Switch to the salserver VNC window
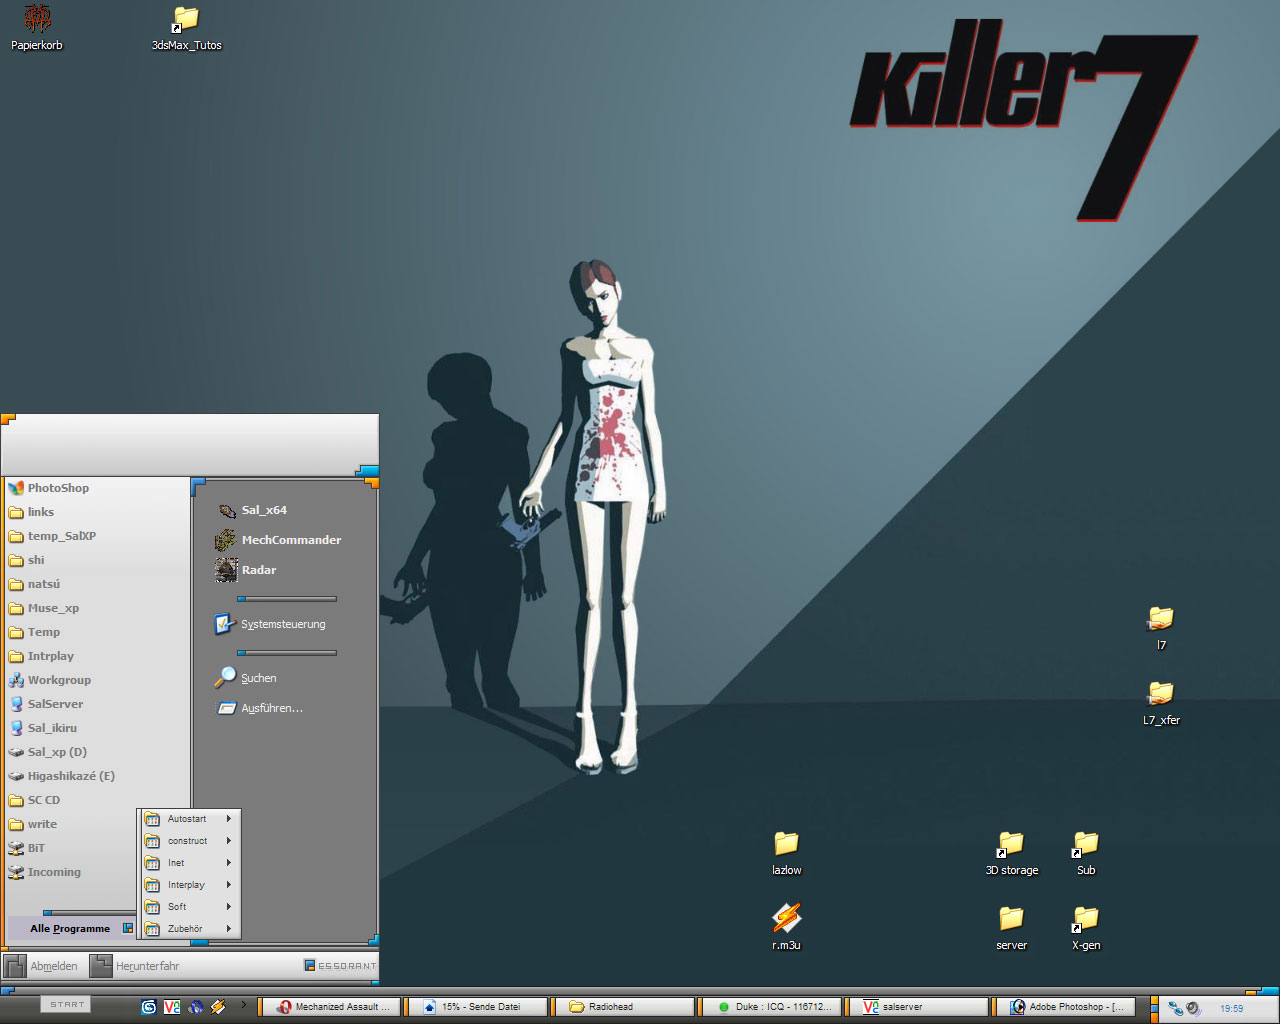 tap(917, 1007)
